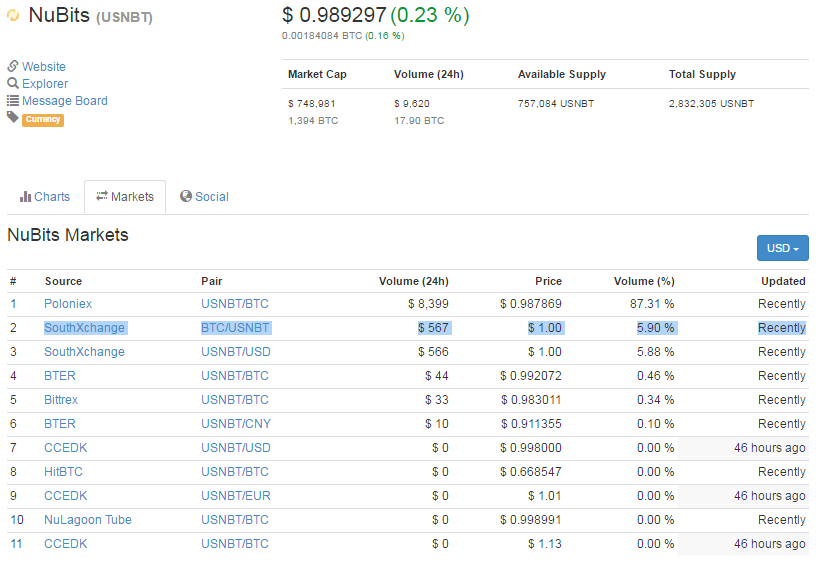Image resolution: width=819 pixels, height=561 pixels.
Task: Click the $ 1.13 price cell
Action: pyautogui.click(x=545, y=544)
